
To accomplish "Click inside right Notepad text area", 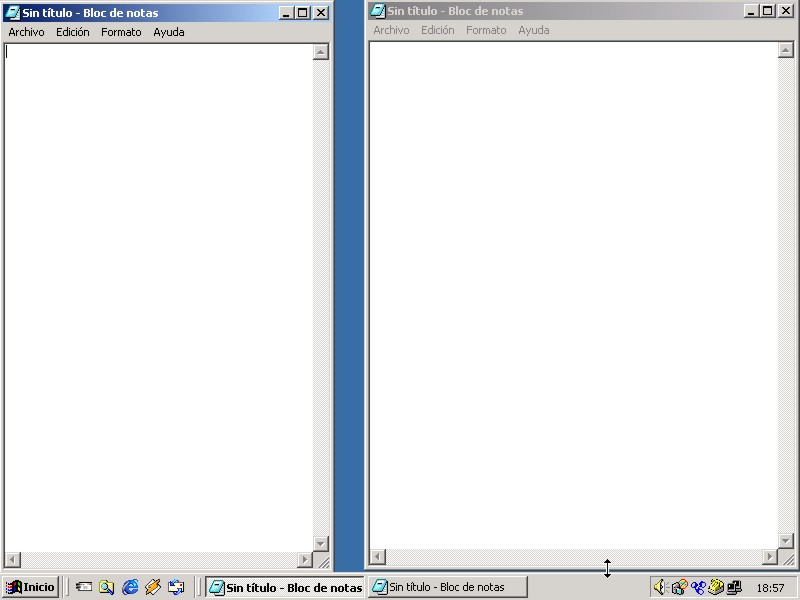I will [573, 295].
